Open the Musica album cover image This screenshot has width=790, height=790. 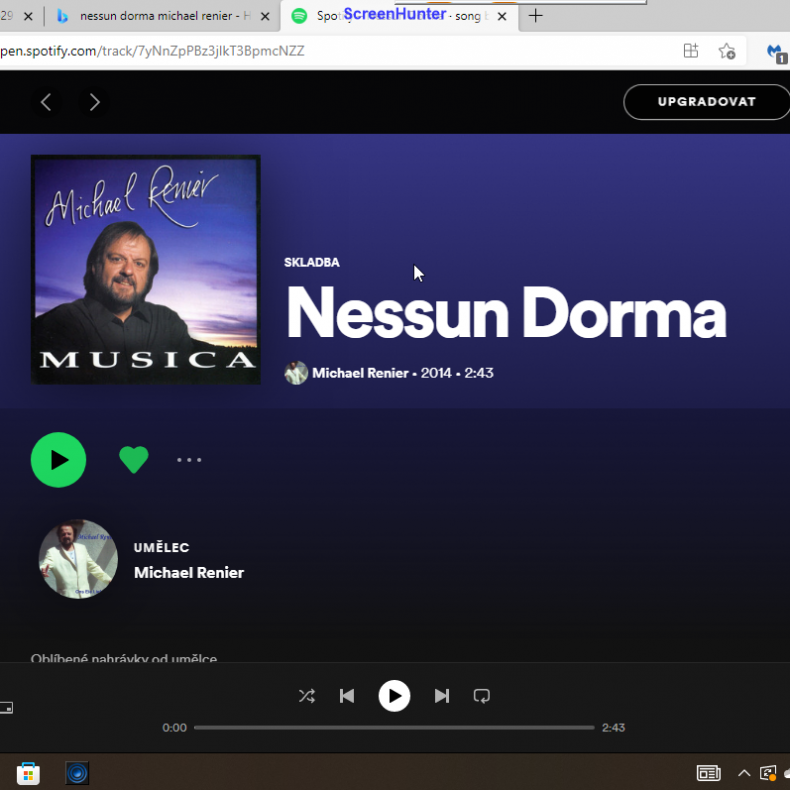point(146,270)
